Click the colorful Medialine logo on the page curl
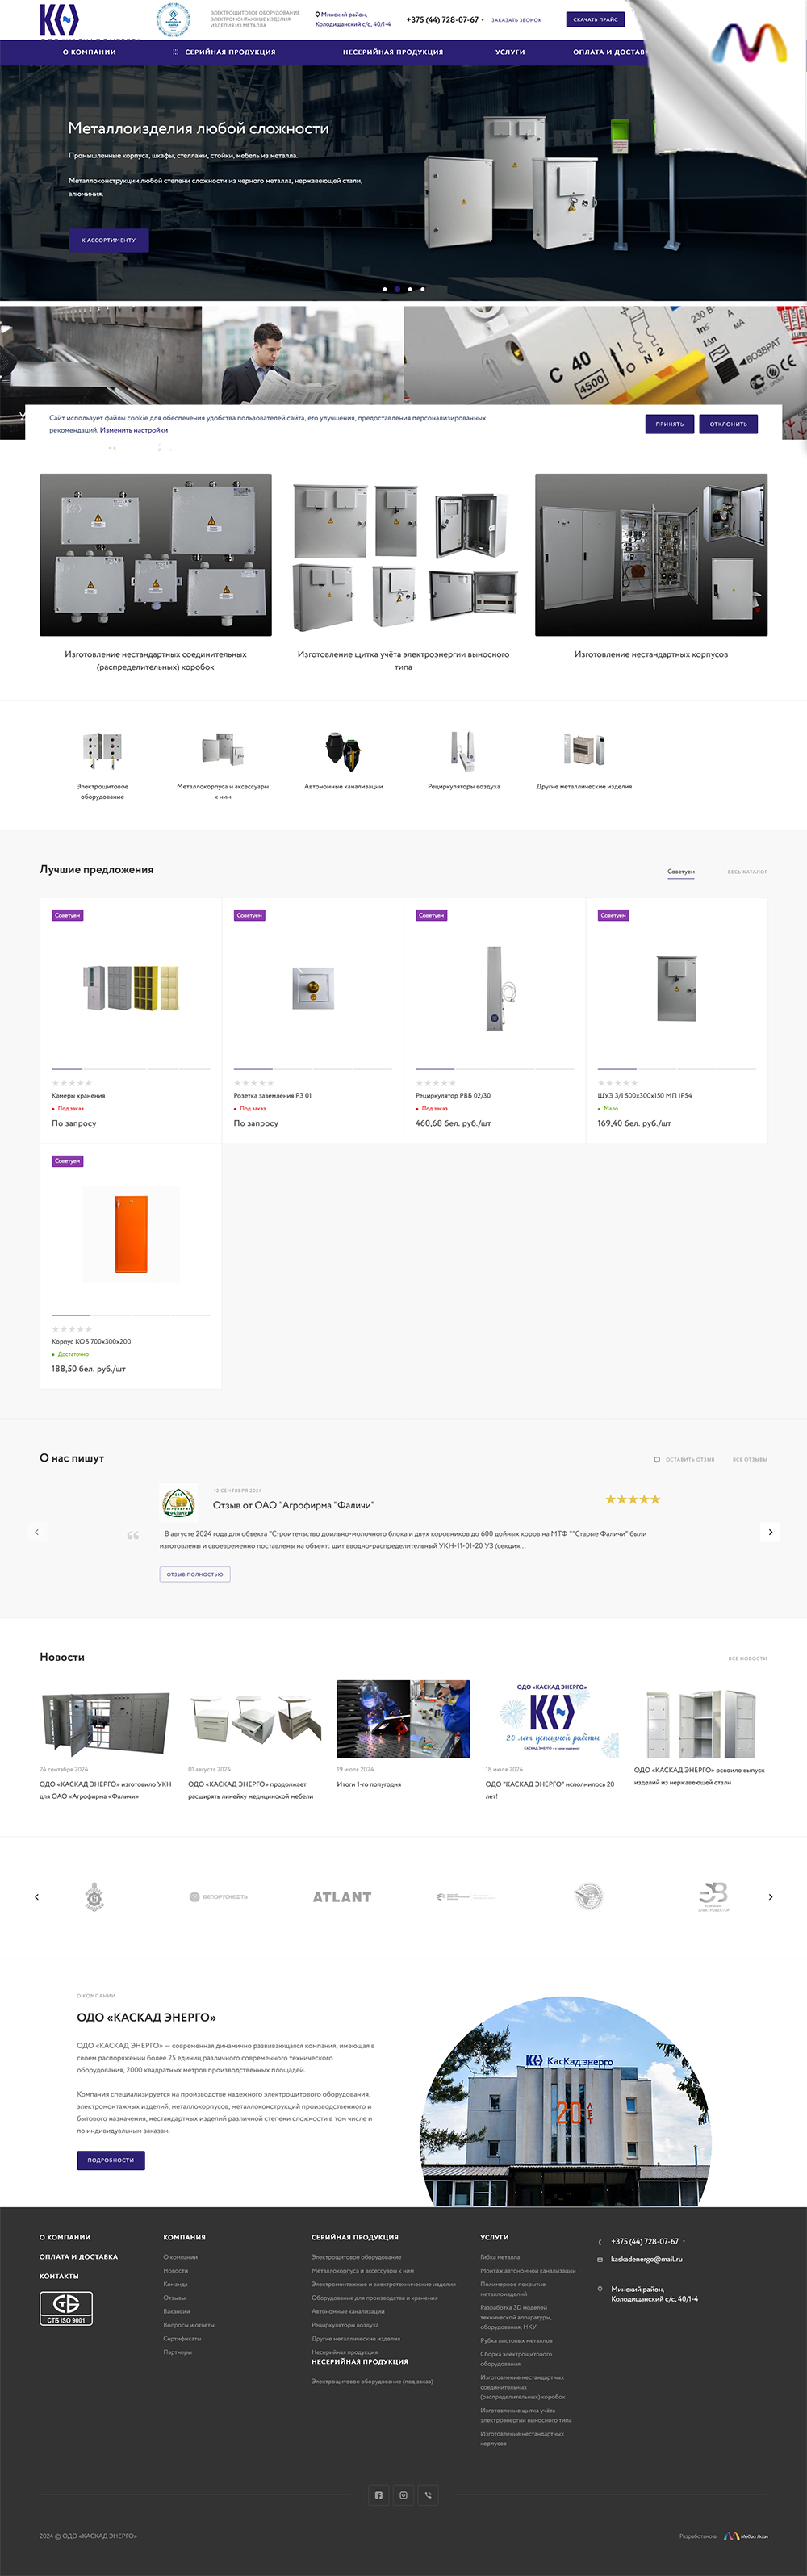 [748, 42]
